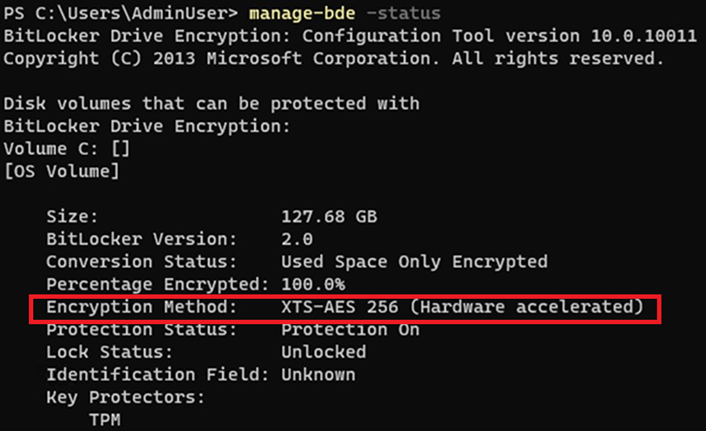
Task: Click the "Protection On" status value
Action: tap(350, 329)
